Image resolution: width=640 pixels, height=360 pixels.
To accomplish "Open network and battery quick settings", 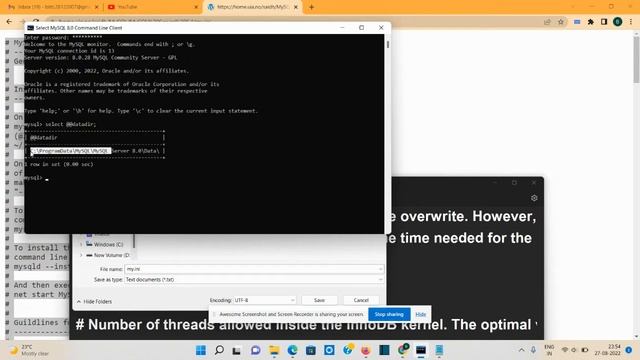I will 575,350.
